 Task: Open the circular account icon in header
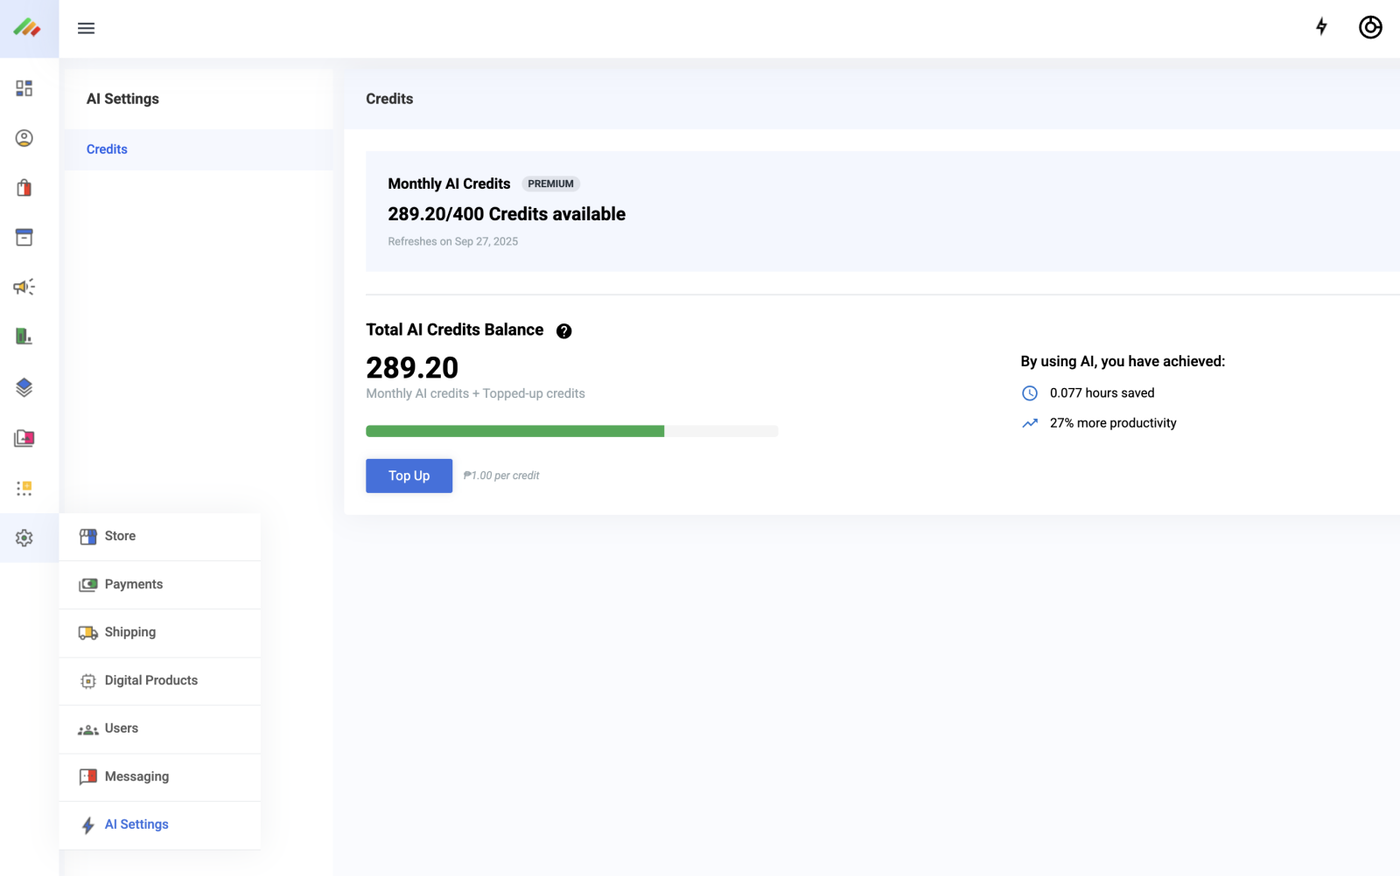coord(1370,27)
